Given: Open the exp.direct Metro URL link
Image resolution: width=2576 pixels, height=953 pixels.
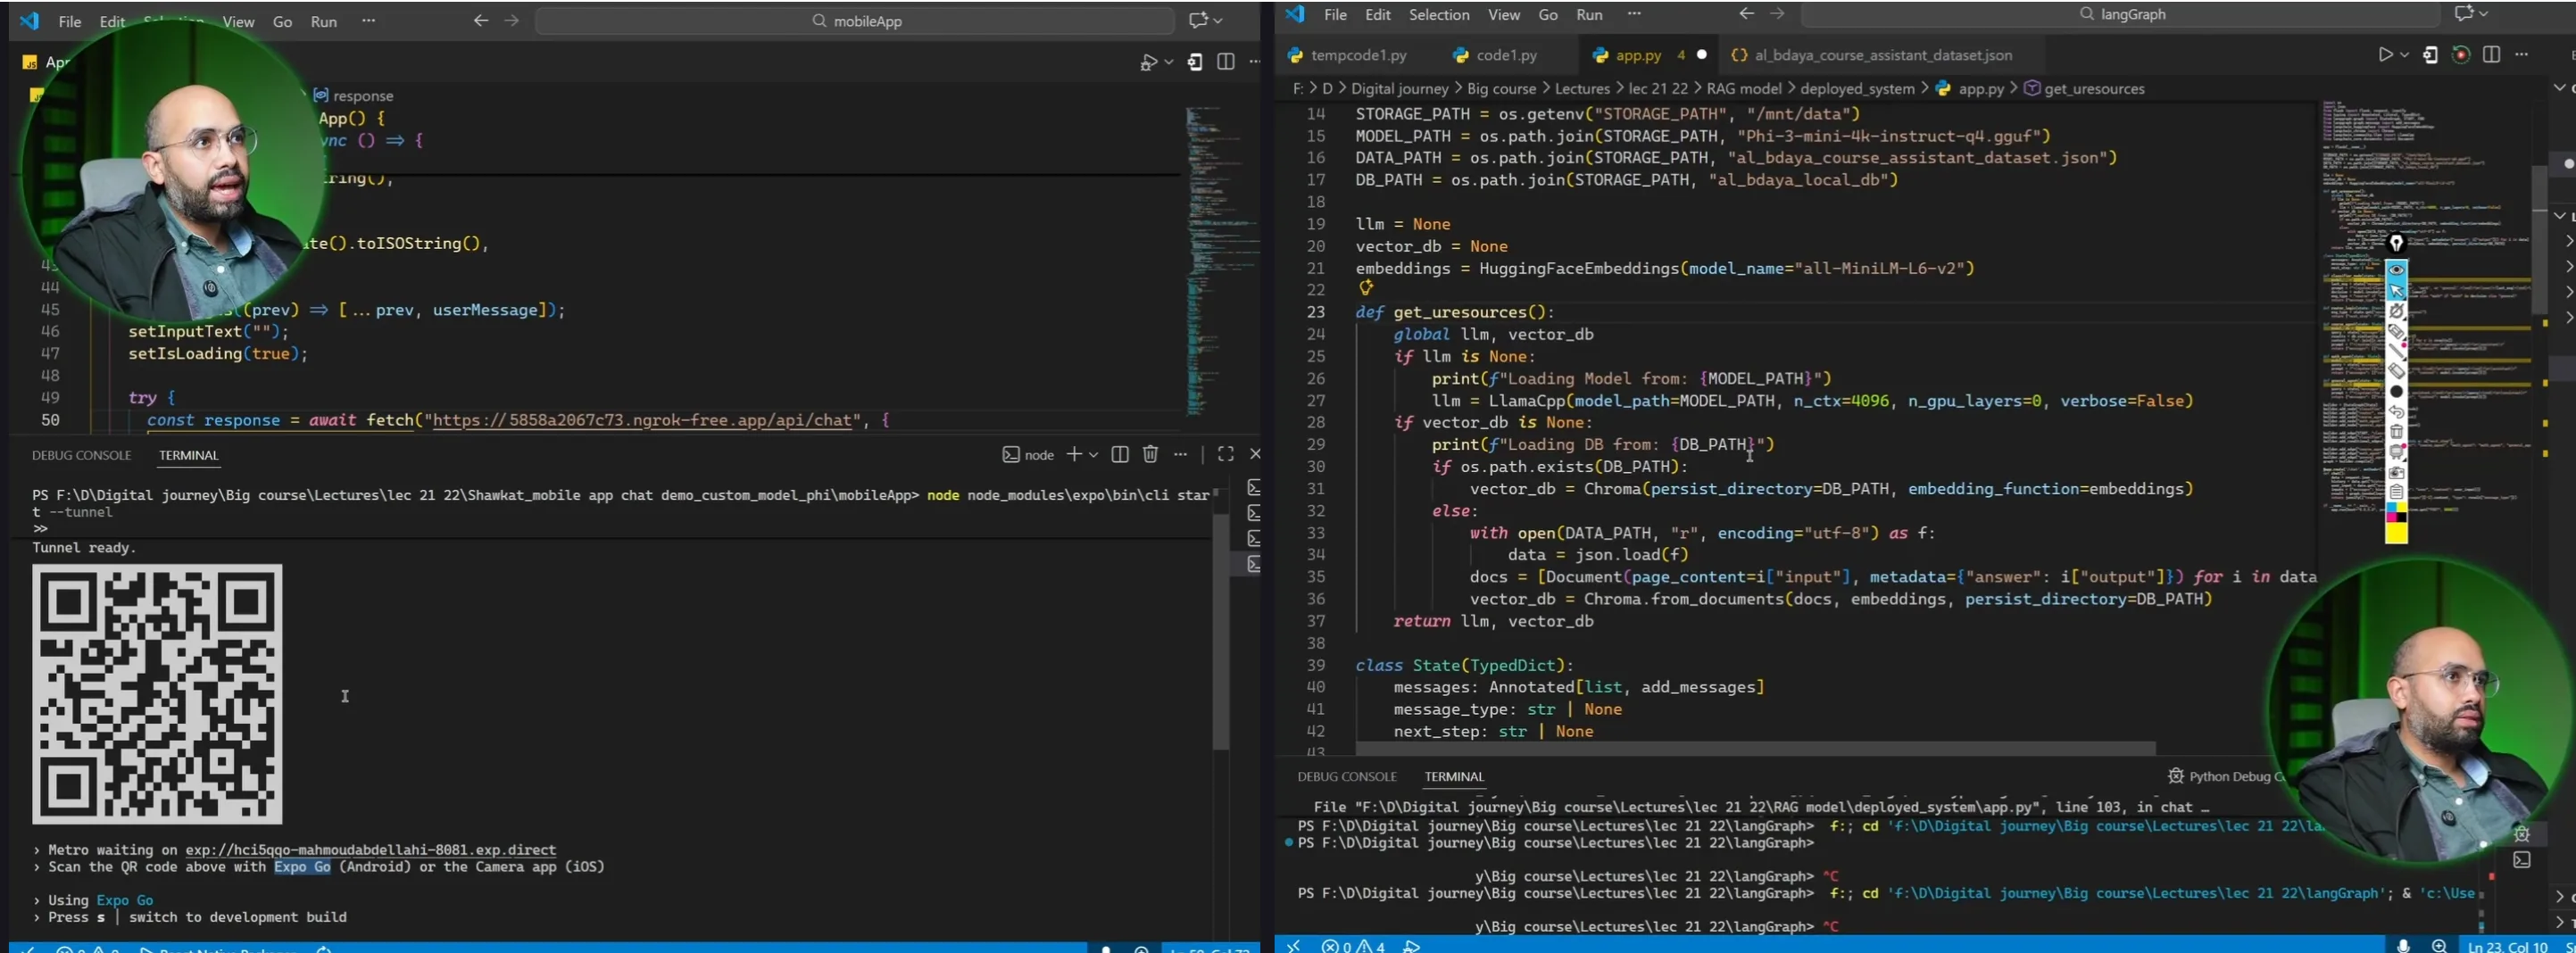Looking at the screenshot, I should (370, 850).
